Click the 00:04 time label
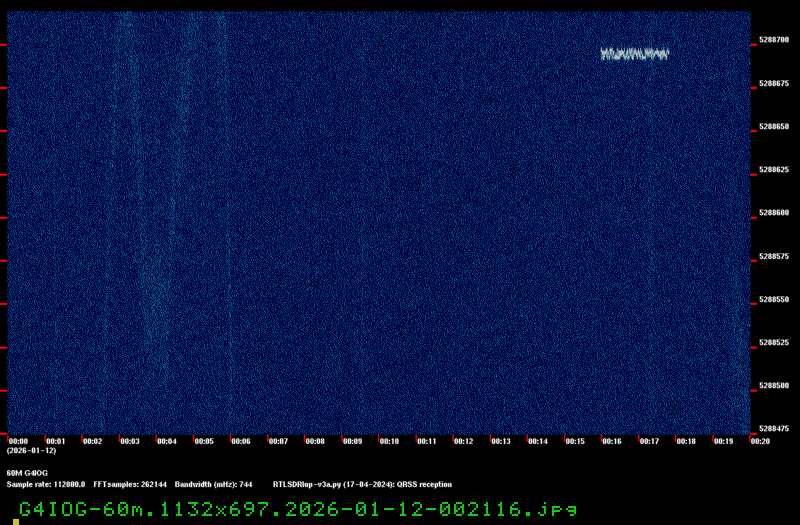 [x=167, y=441]
